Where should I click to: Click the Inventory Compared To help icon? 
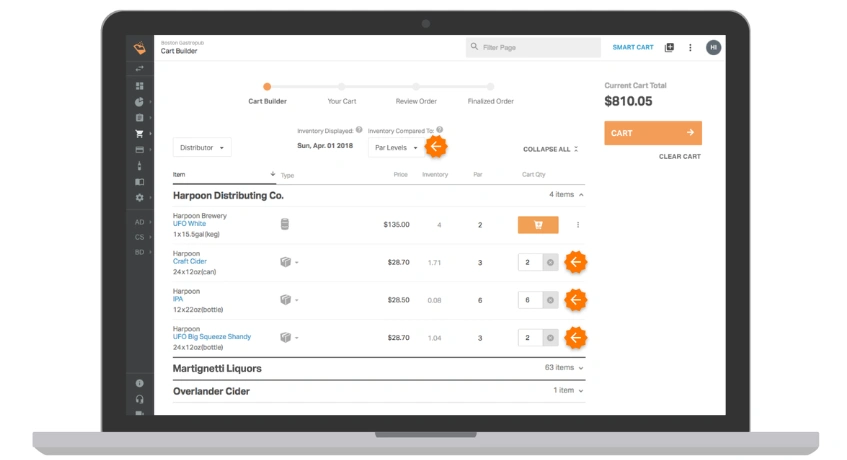(x=440, y=130)
